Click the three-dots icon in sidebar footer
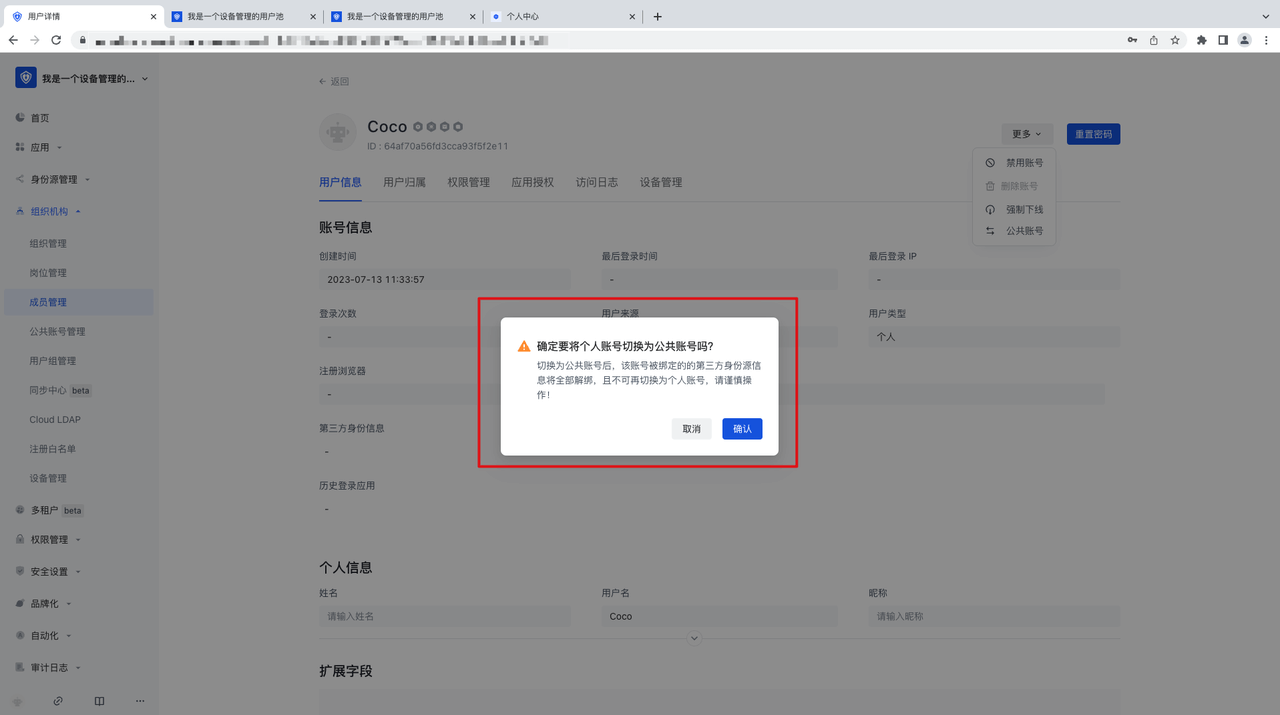This screenshot has width=1280, height=715. 140,701
